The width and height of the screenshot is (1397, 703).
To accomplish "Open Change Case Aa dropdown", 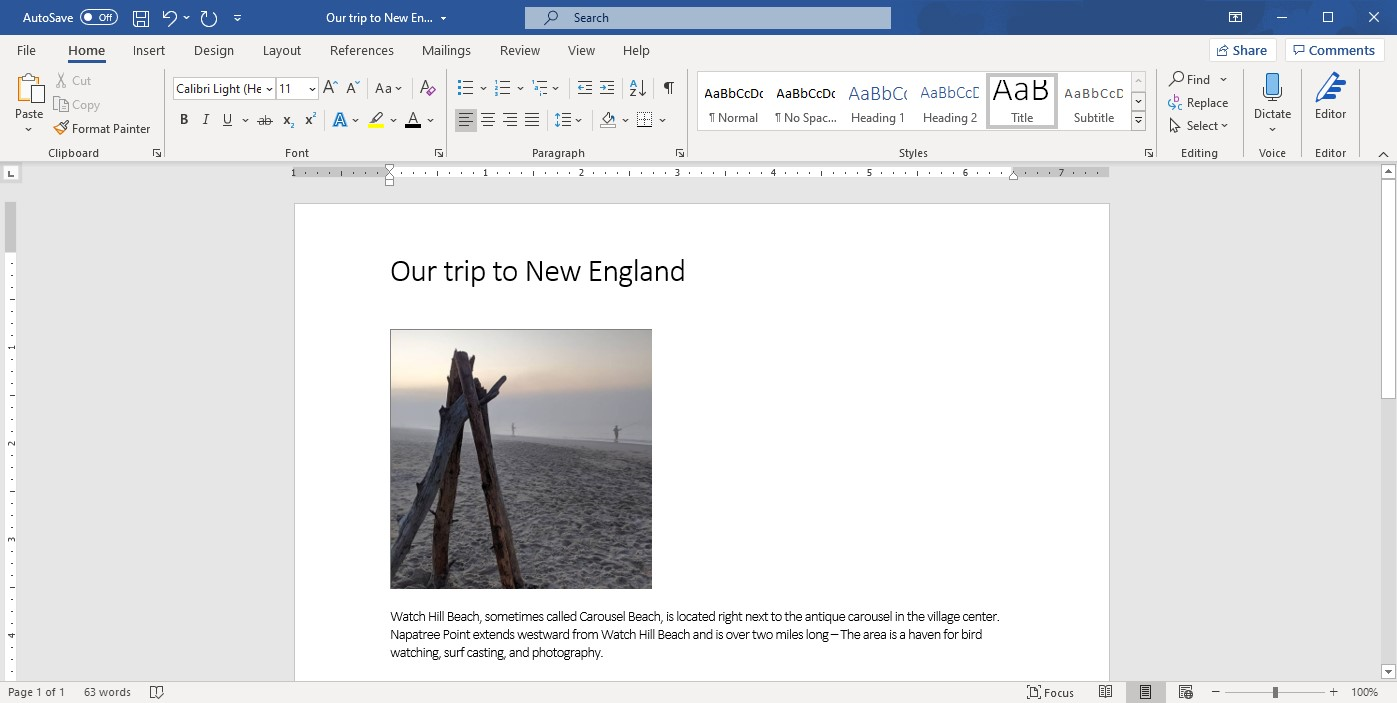I will pyautogui.click(x=388, y=88).
